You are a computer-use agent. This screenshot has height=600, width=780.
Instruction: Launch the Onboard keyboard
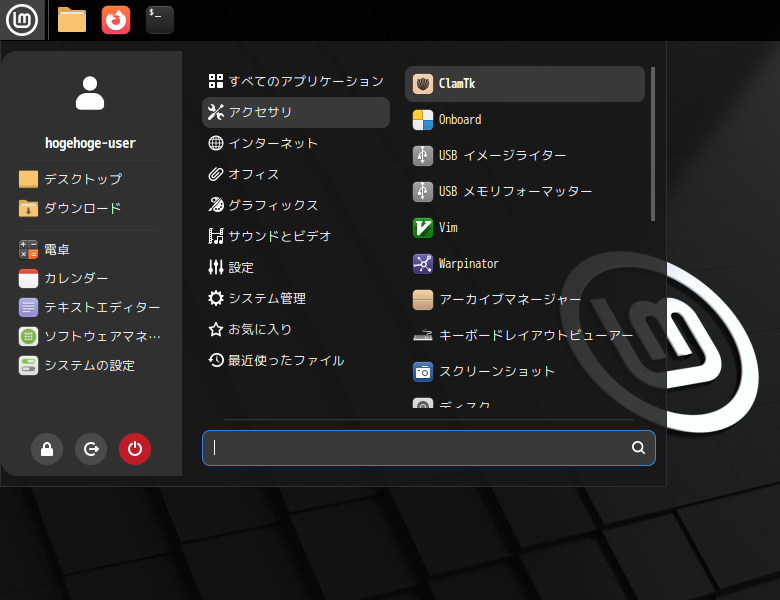525,120
